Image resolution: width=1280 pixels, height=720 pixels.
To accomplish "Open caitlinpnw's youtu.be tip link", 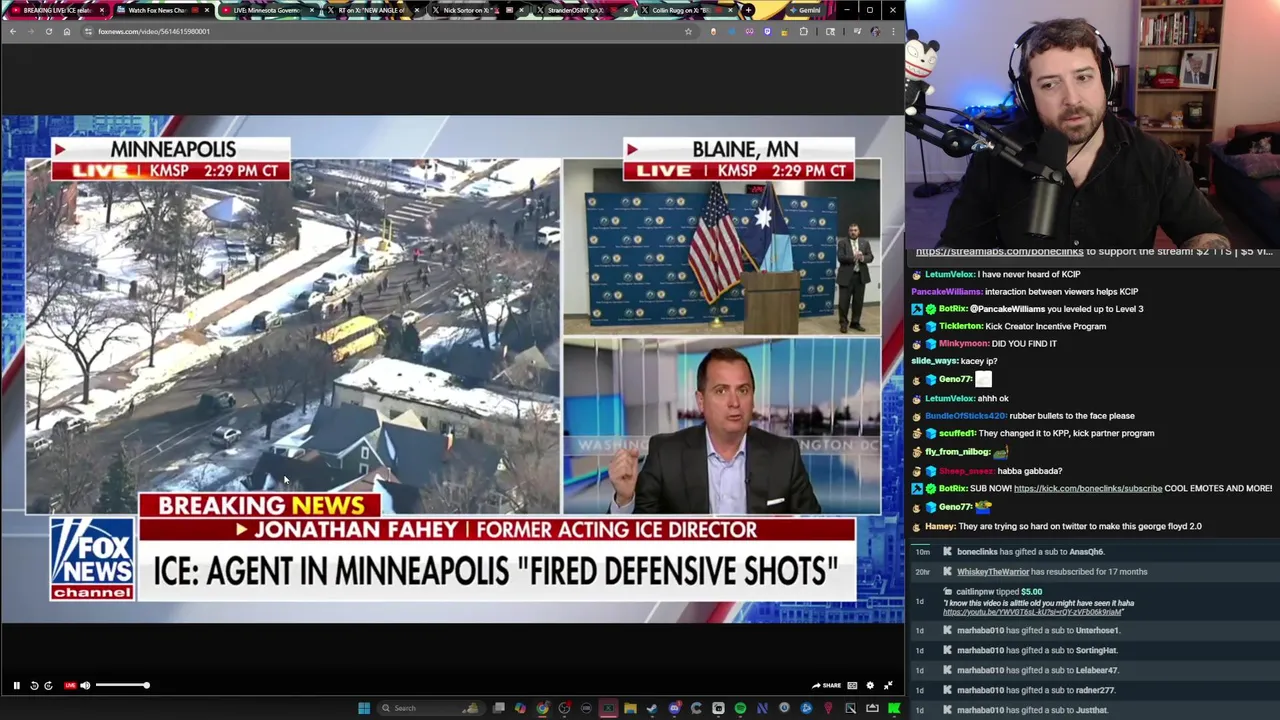I will [1033, 612].
